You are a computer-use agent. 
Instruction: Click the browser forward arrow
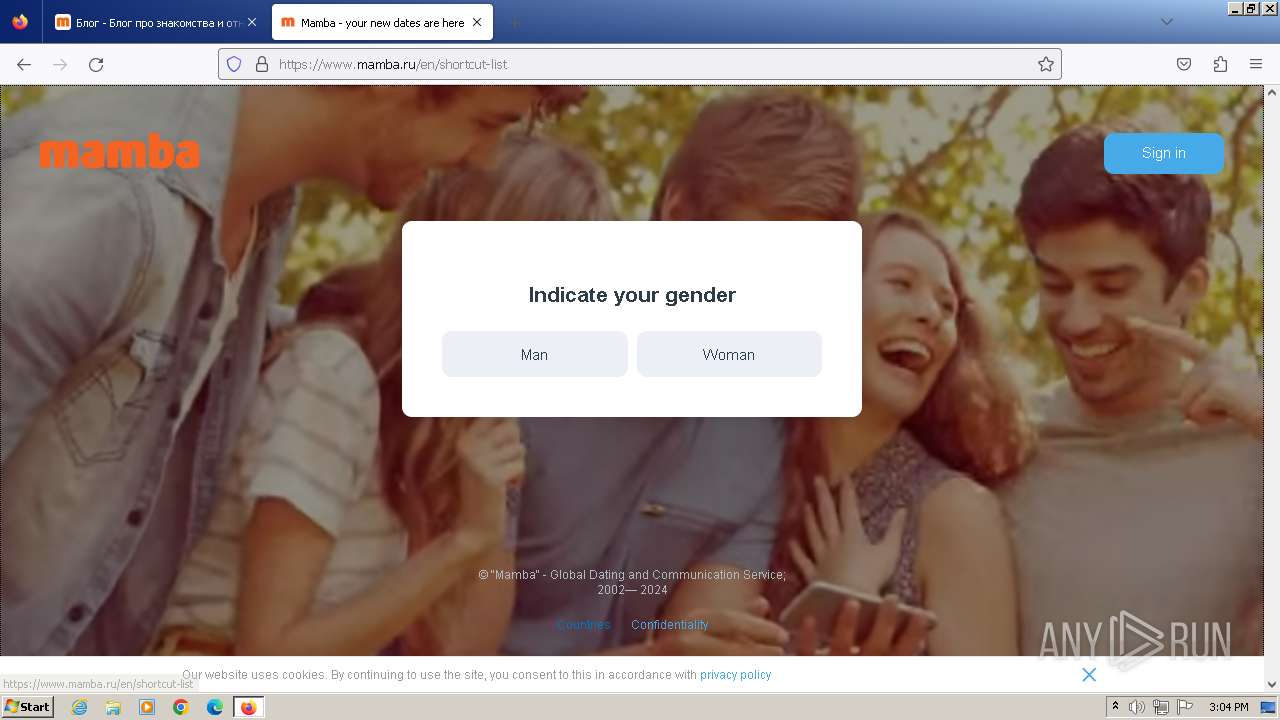[60, 64]
